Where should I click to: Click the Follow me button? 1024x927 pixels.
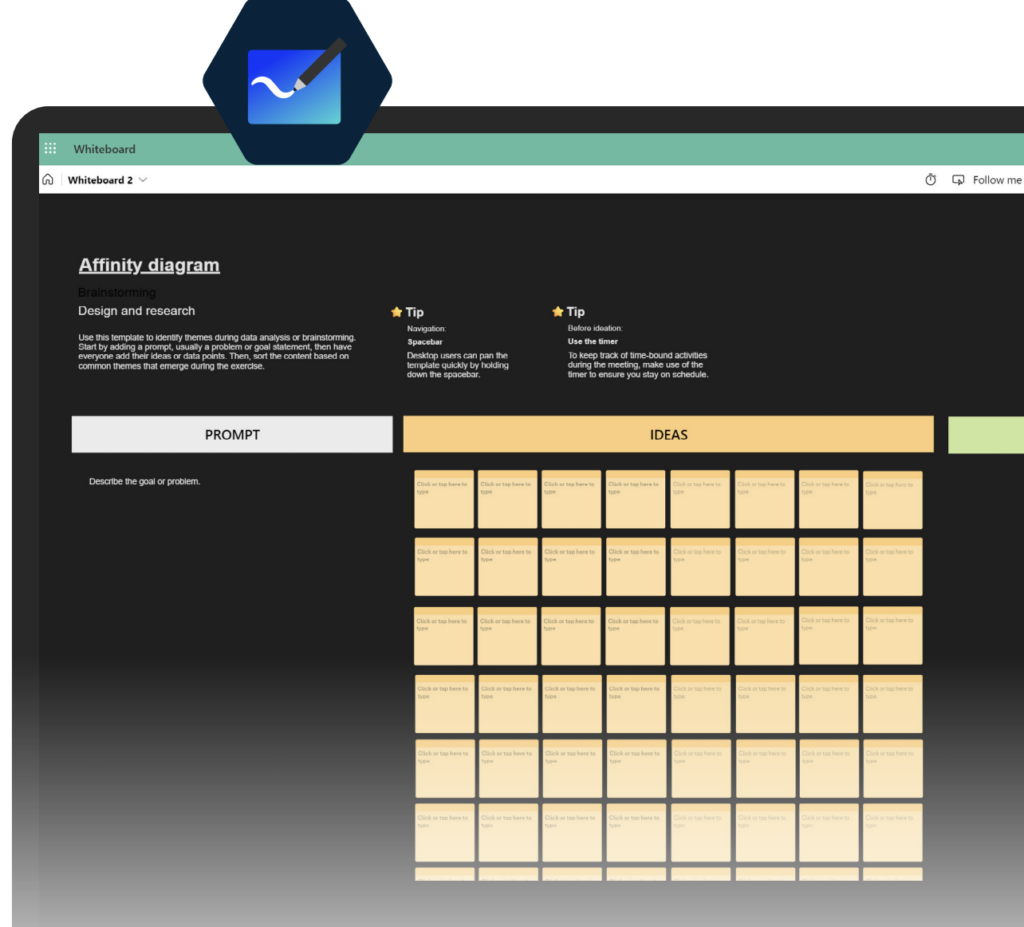tap(987, 180)
